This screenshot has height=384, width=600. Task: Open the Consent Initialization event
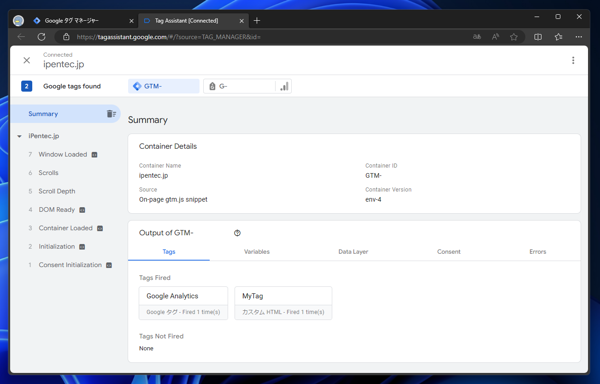coord(70,265)
